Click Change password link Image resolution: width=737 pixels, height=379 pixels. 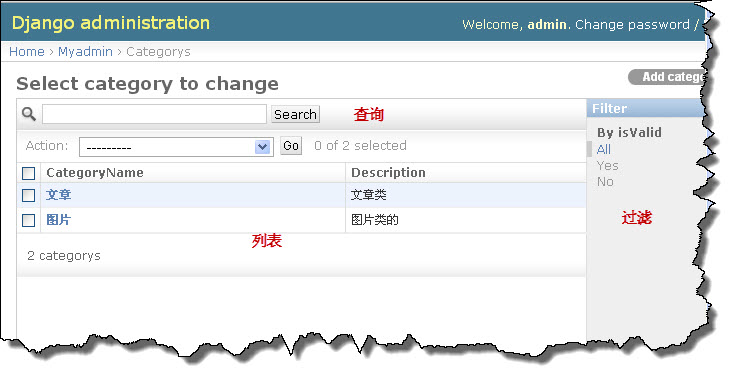[x=632, y=24]
